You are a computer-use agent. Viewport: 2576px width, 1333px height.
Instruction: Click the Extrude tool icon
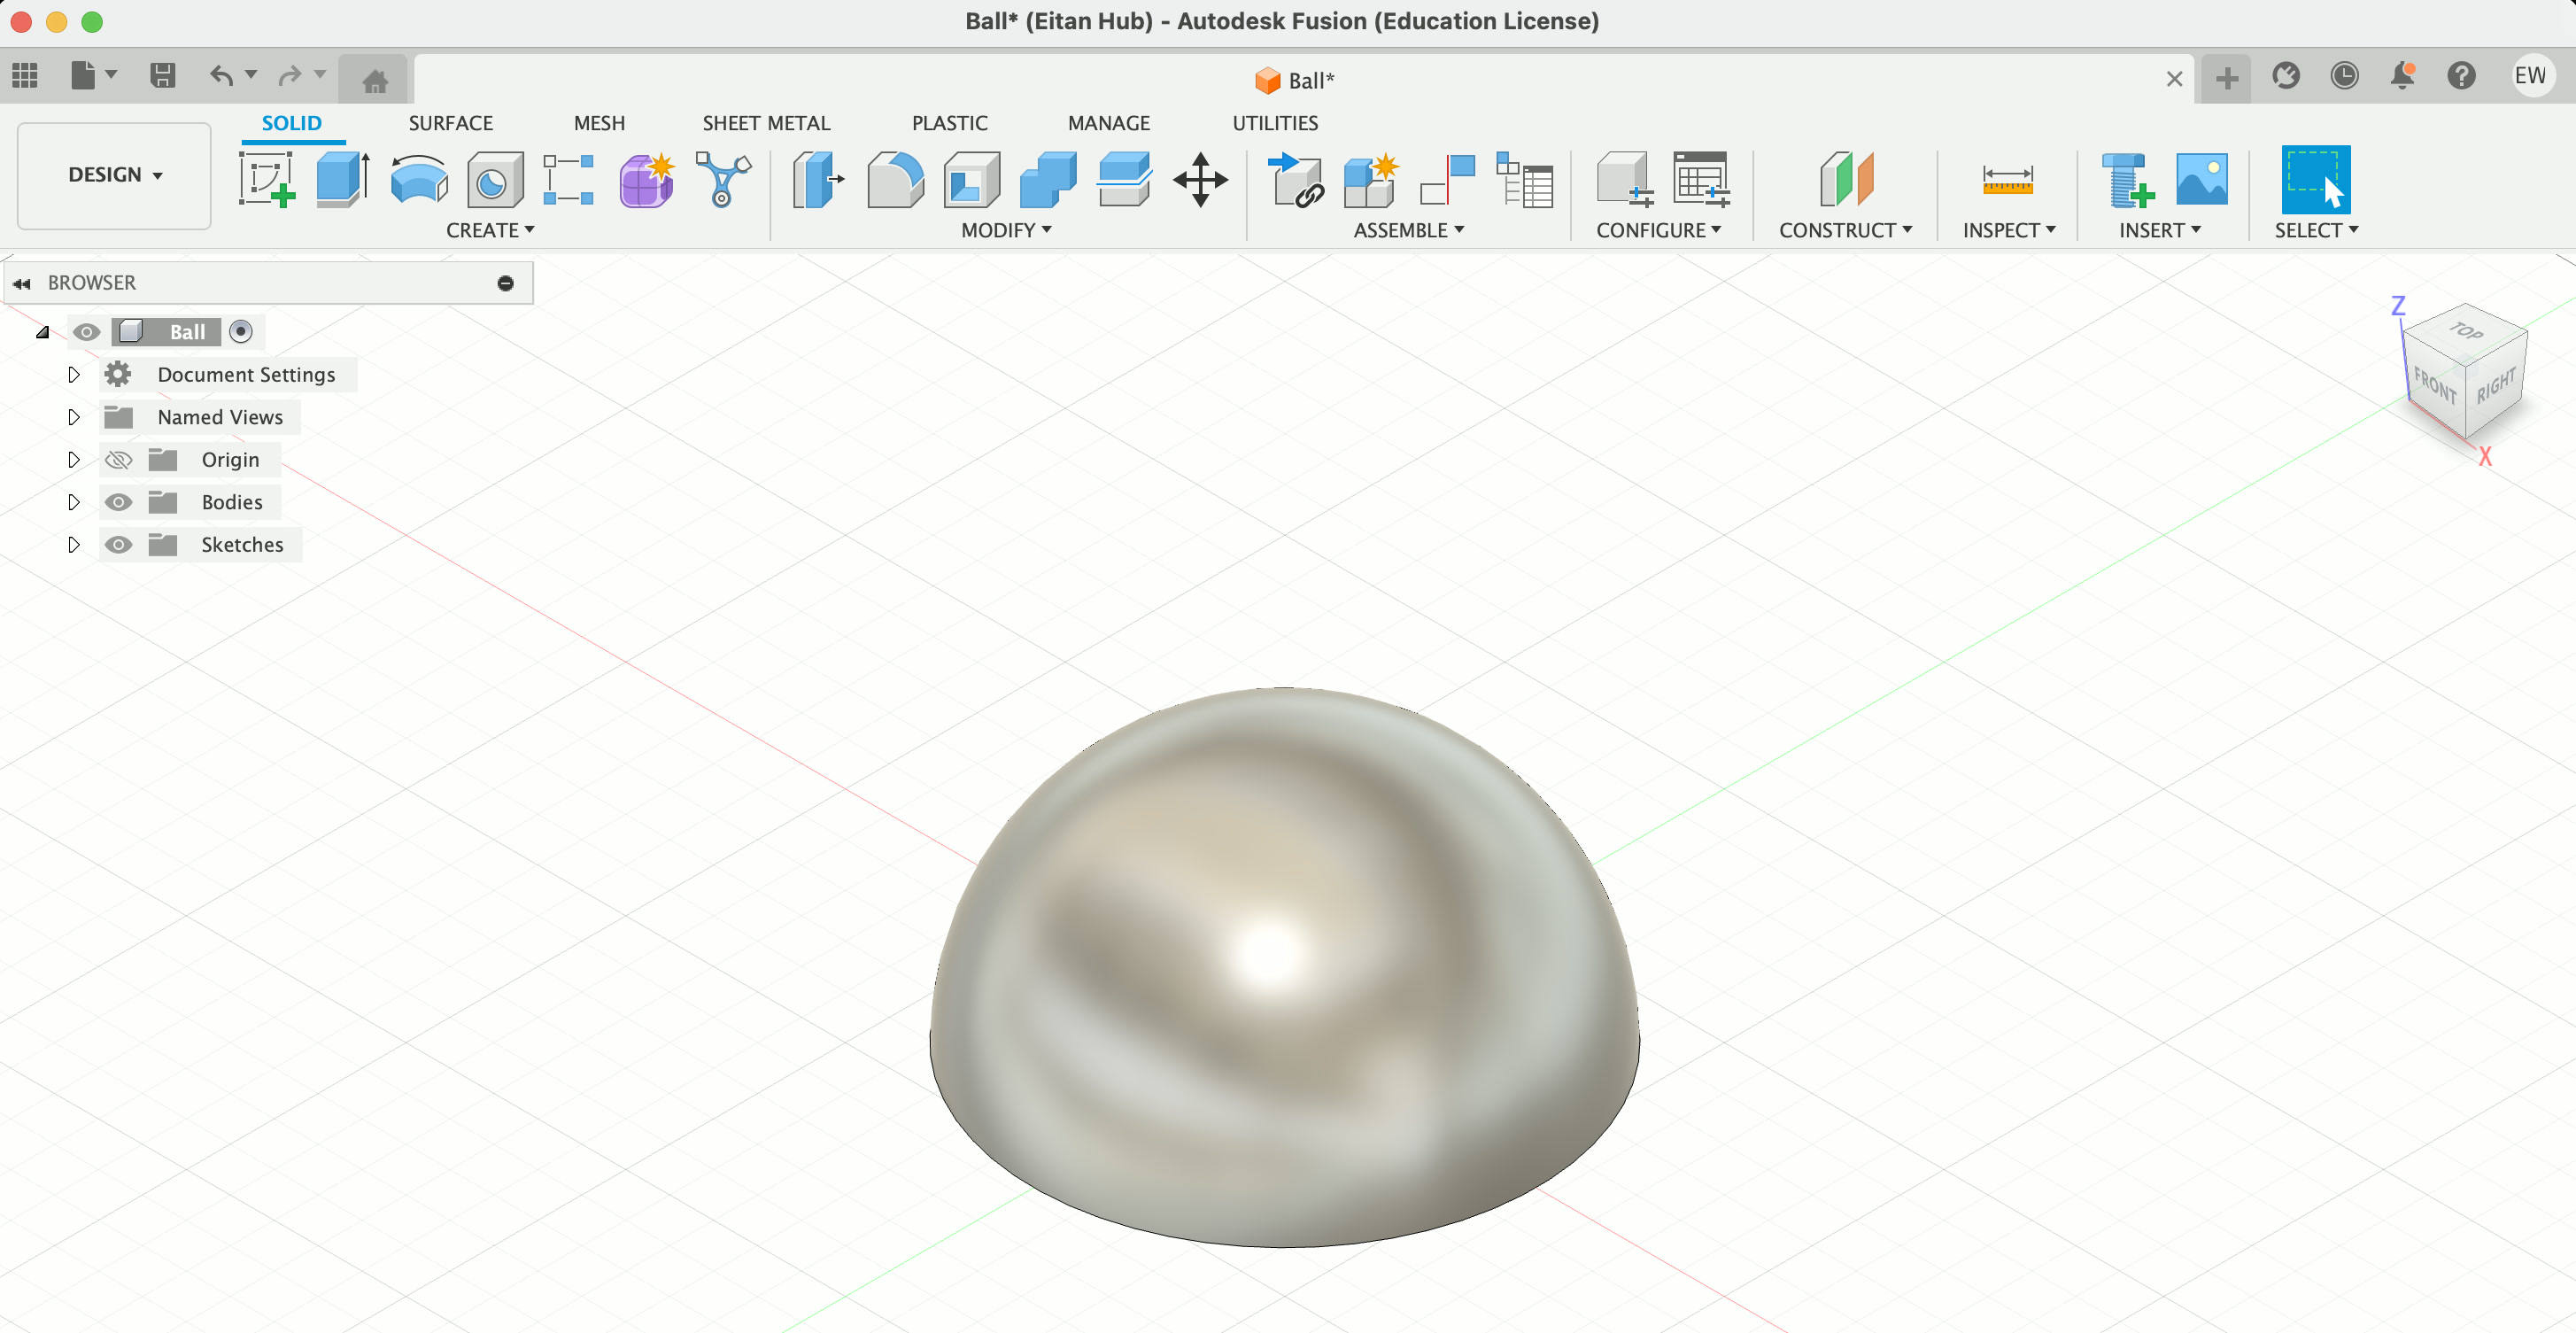pyautogui.click(x=342, y=180)
